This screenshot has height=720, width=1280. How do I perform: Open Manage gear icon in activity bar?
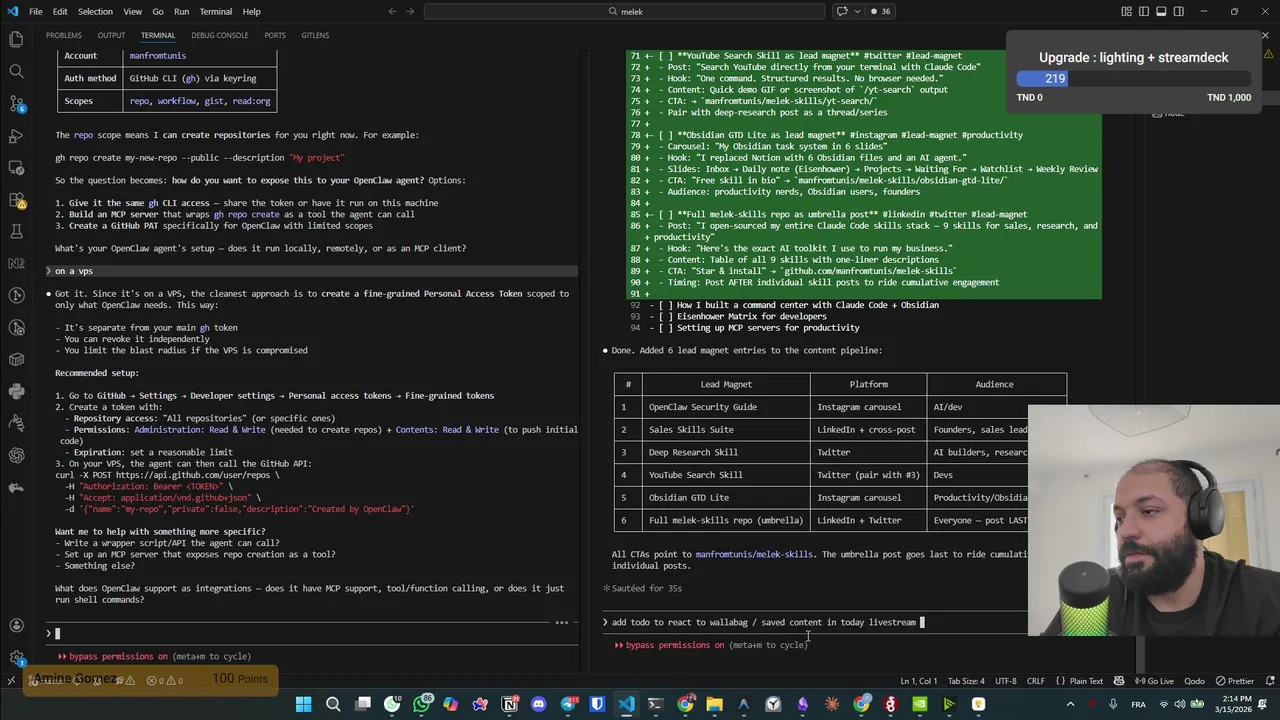click(x=16, y=658)
